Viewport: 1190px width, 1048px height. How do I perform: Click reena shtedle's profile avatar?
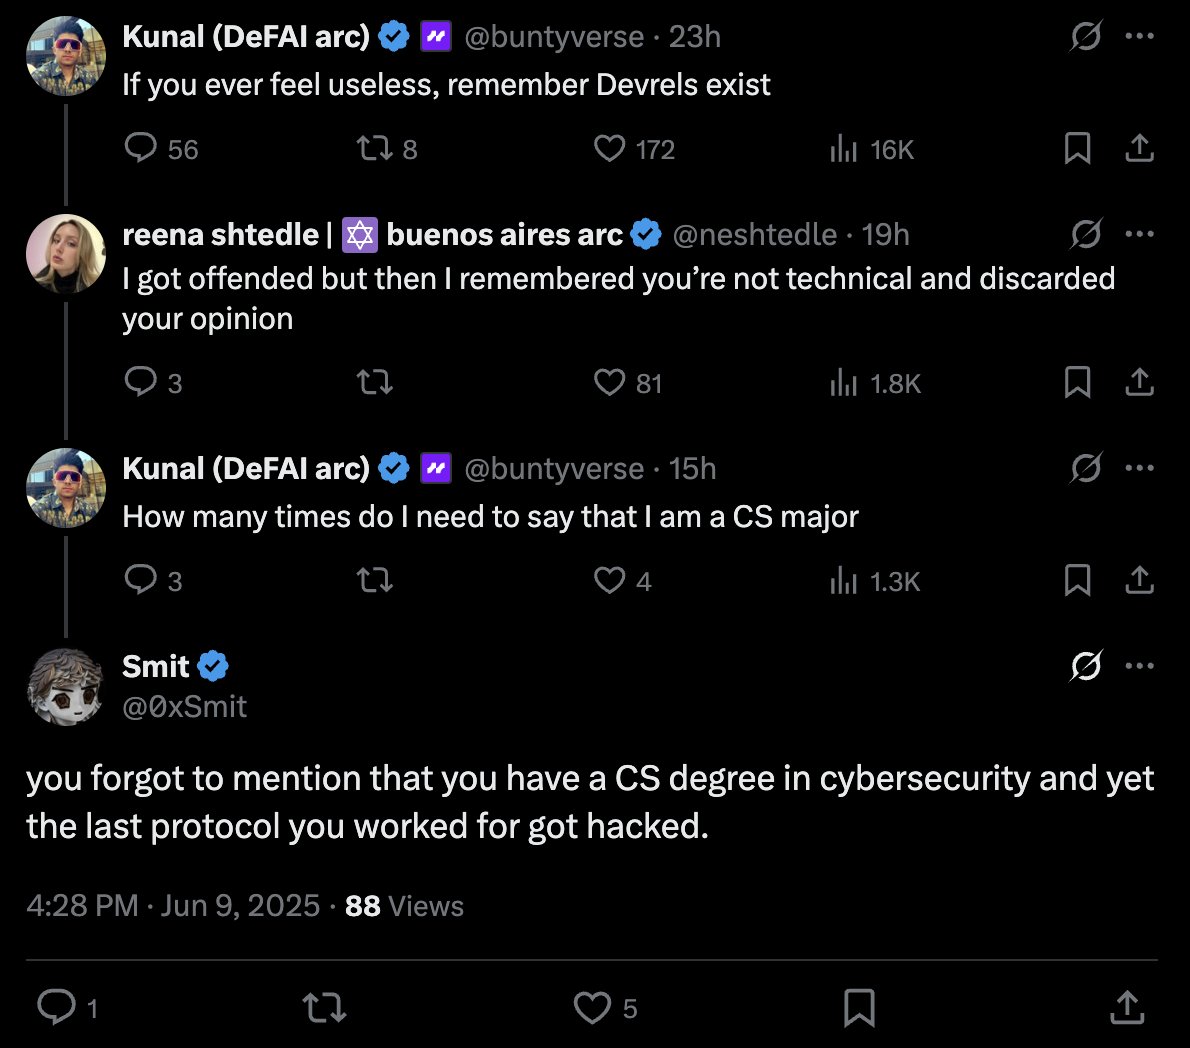(x=66, y=254)
